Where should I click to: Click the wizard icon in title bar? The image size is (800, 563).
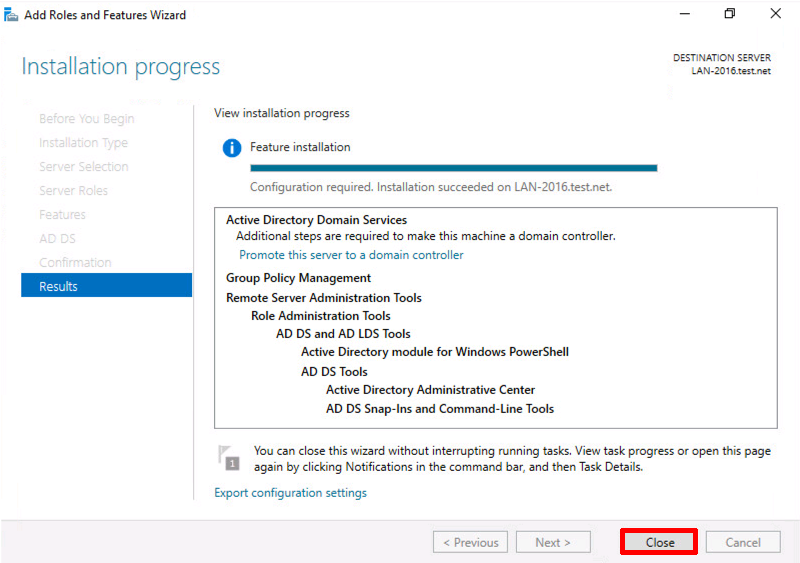point(11,15)
